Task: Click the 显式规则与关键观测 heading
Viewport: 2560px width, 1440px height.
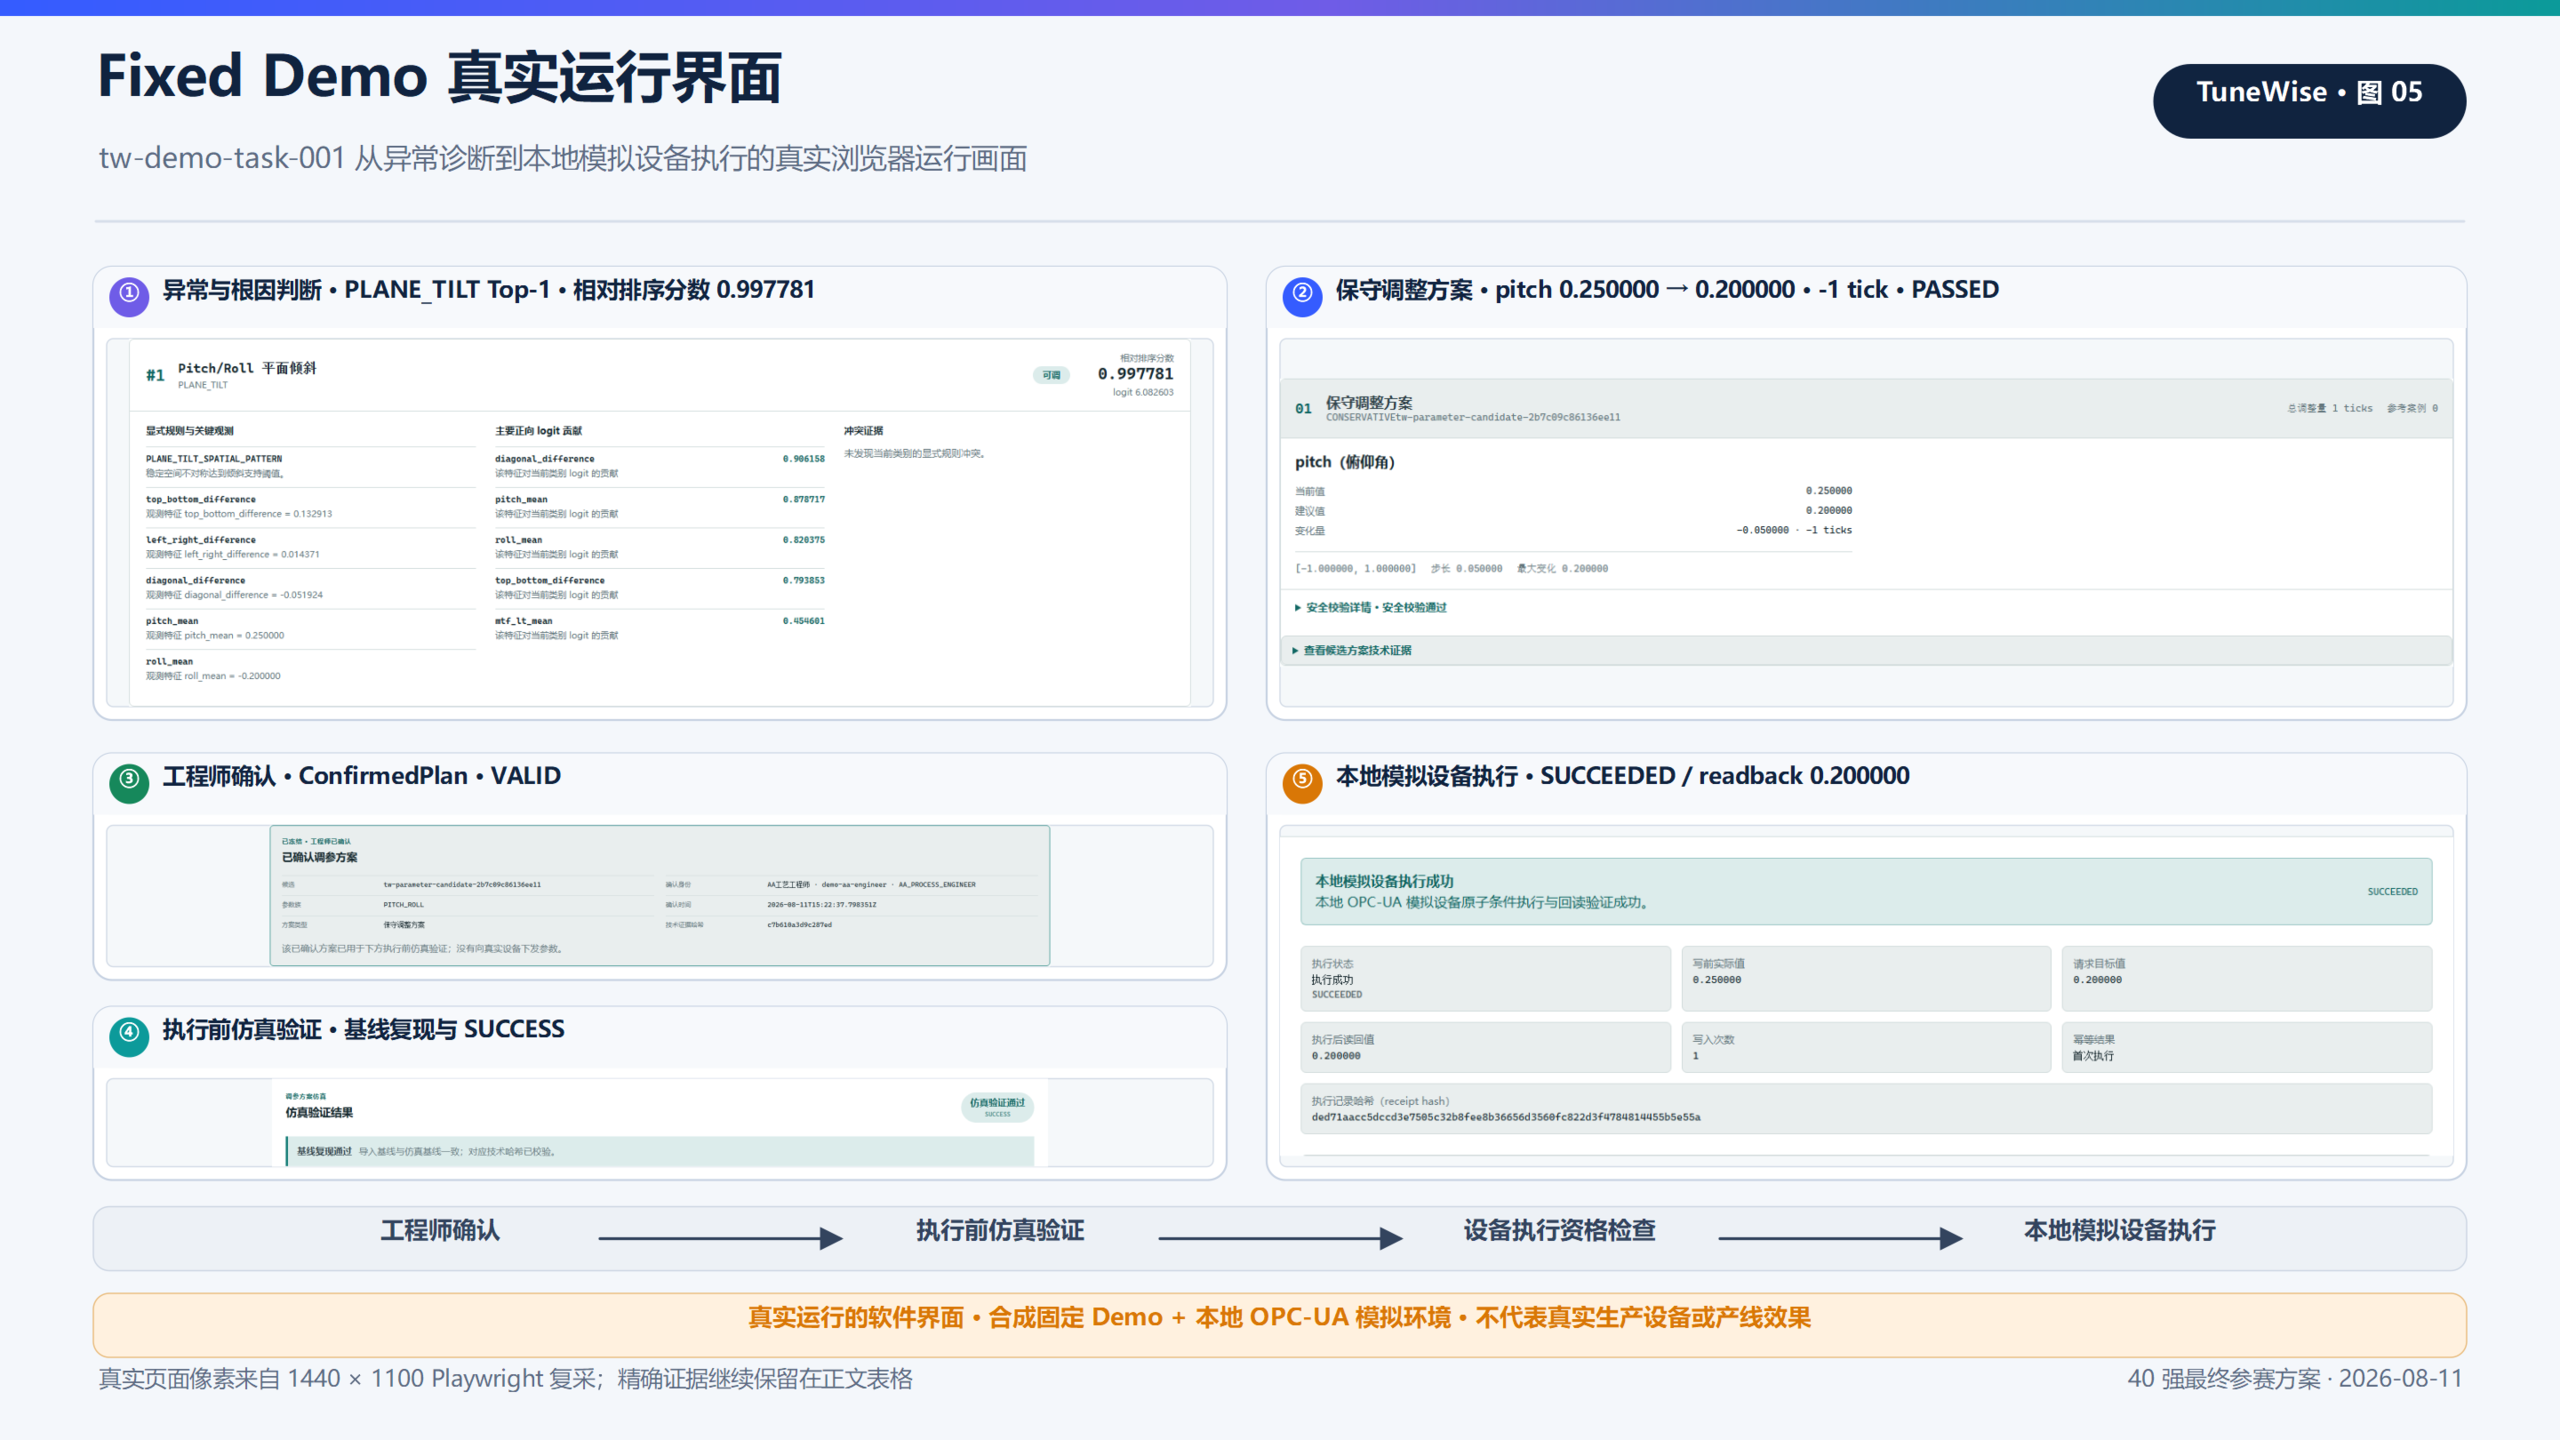Action: point(189,431)
